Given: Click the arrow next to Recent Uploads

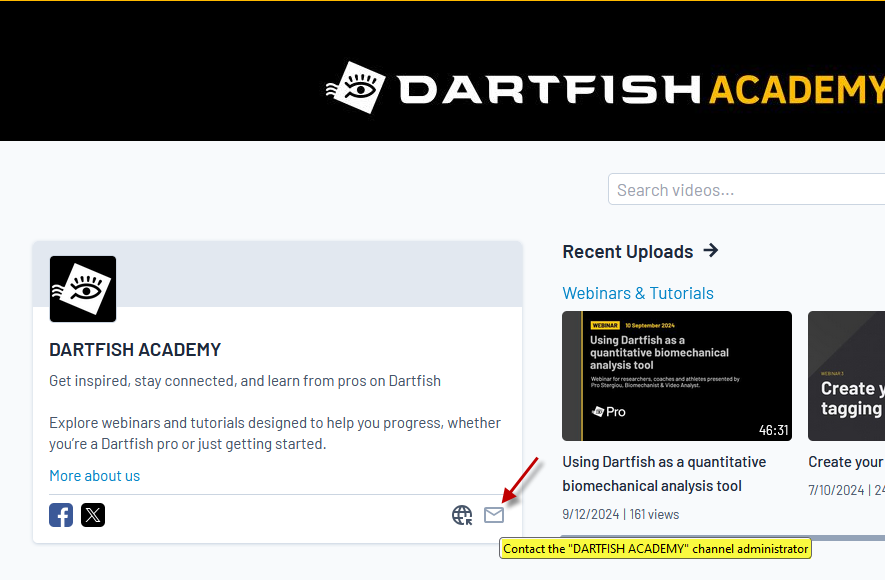Looking at the screenshot, I should pyautogui.click(x=711, y=250).
